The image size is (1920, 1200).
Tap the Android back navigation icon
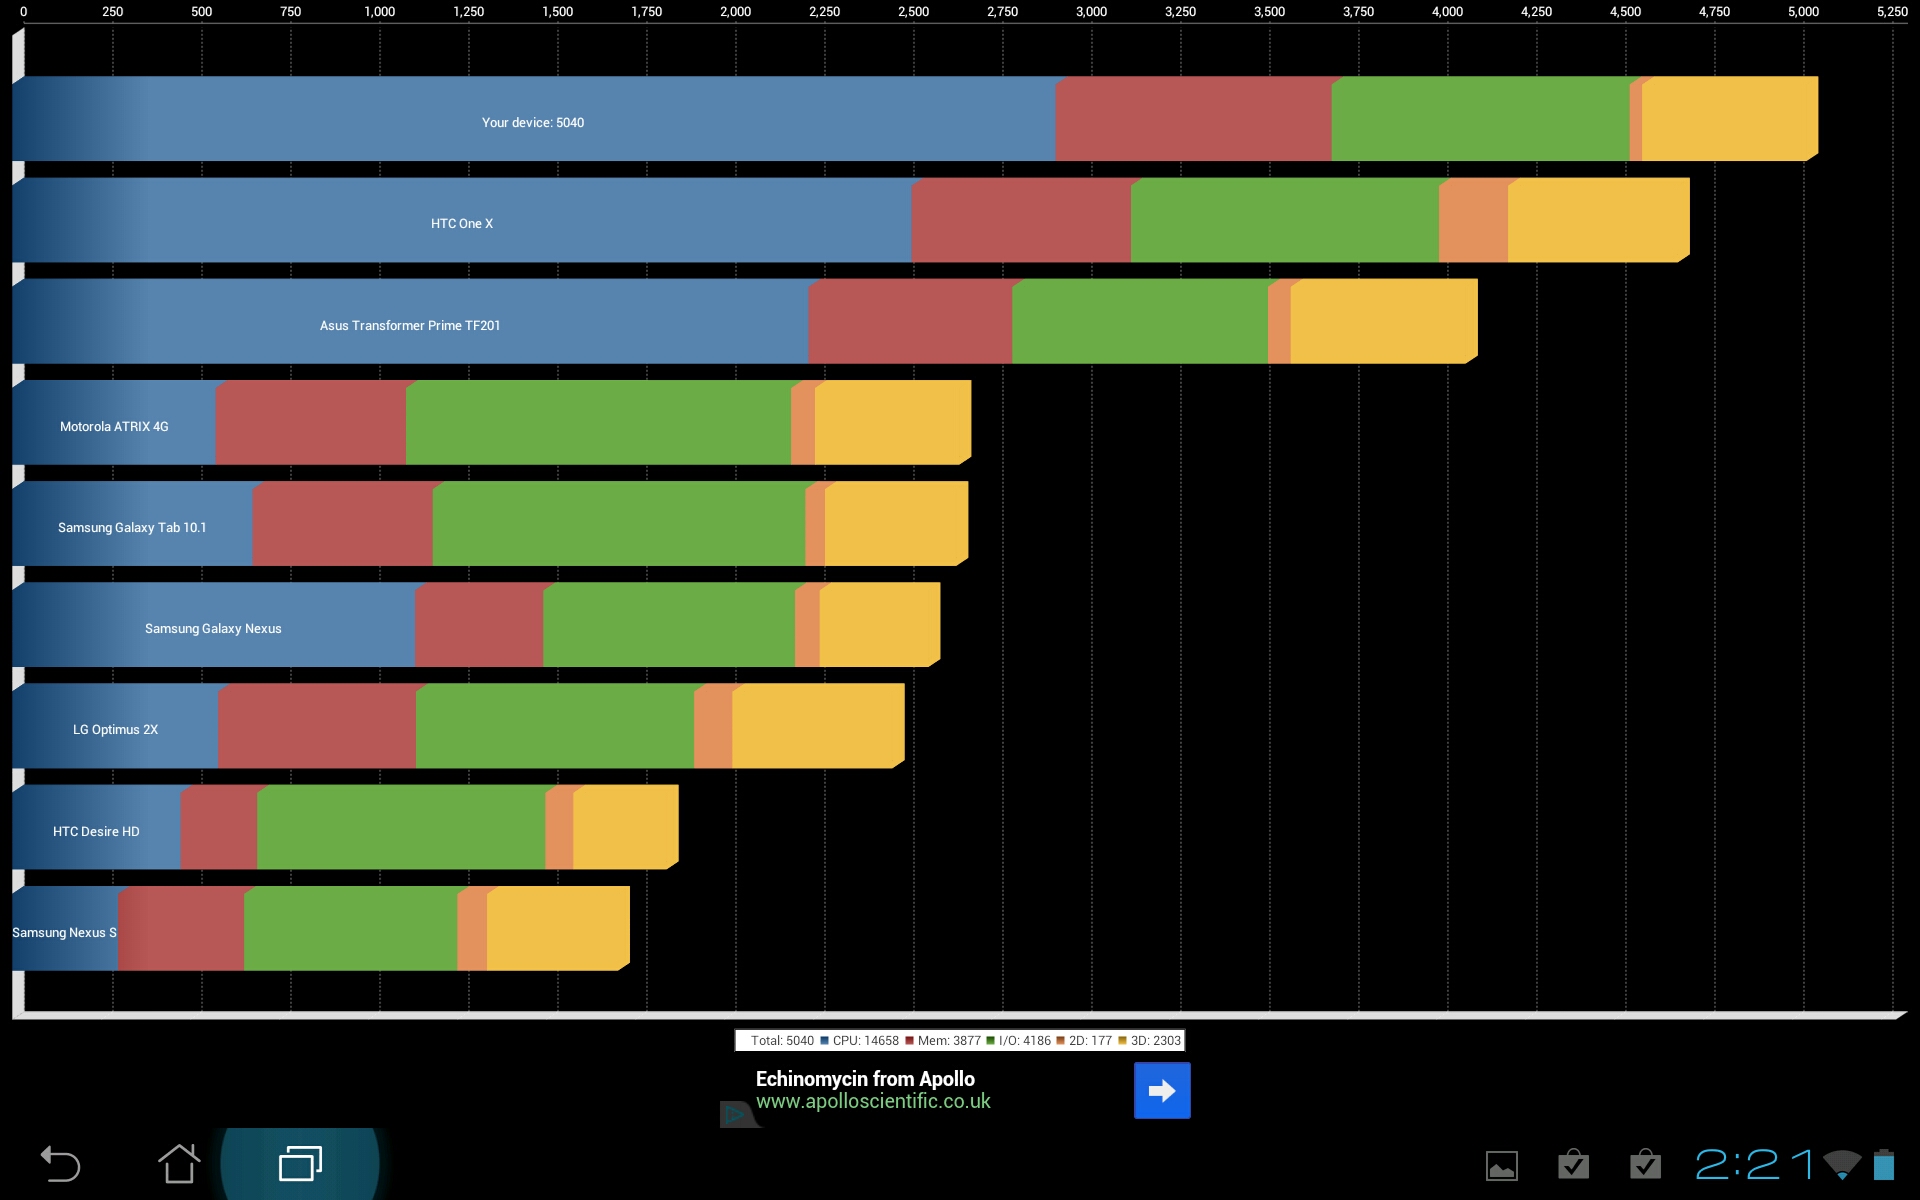pyautogui.click(x=60, y=1164)
